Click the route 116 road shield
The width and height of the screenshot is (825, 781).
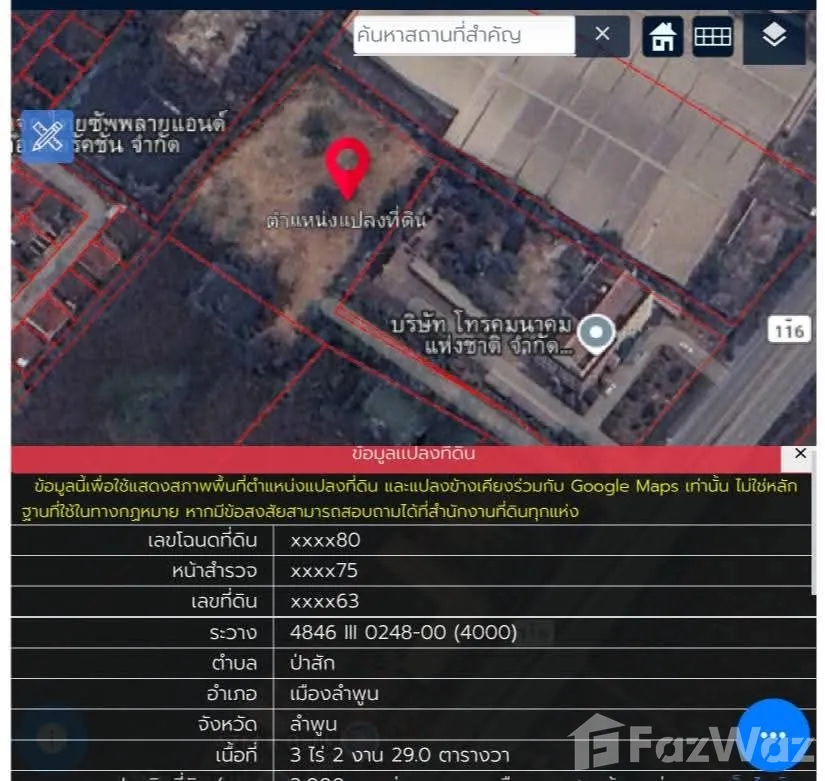[790, 330]
